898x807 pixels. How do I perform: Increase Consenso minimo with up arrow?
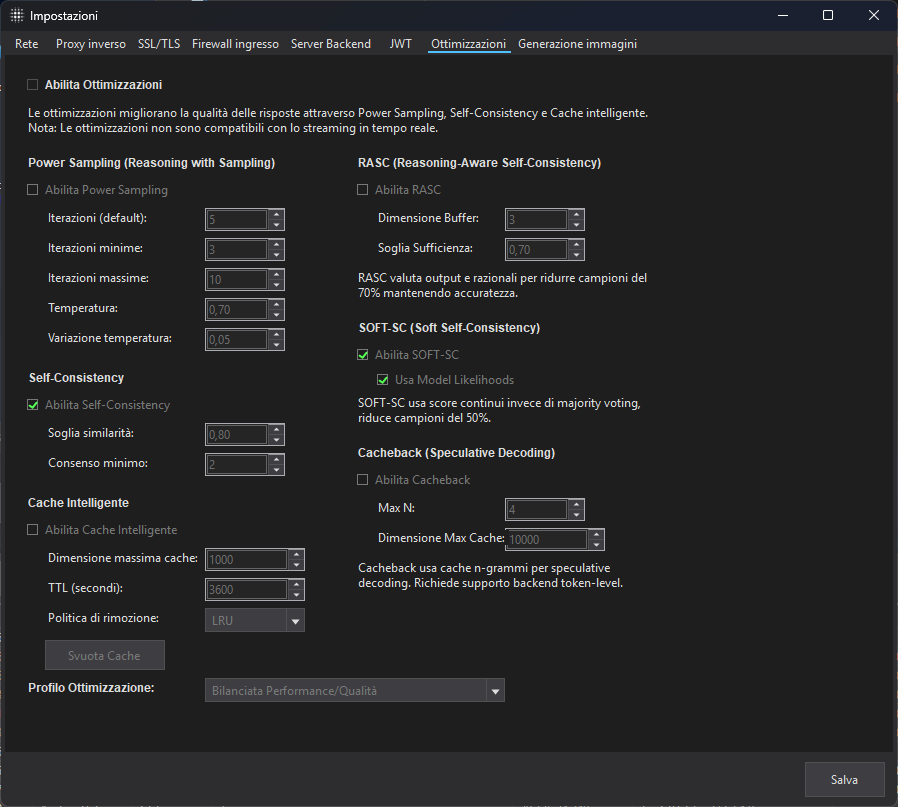277,459
